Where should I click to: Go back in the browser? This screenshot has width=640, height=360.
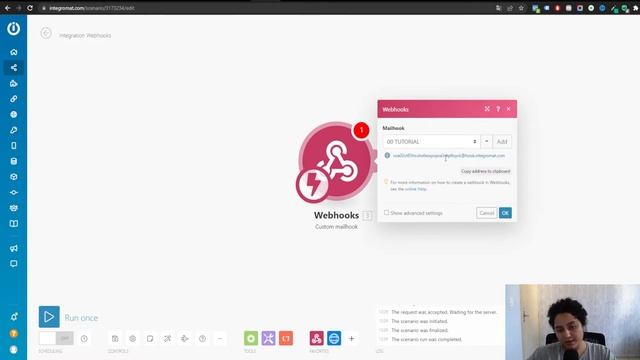click(7, 8)
